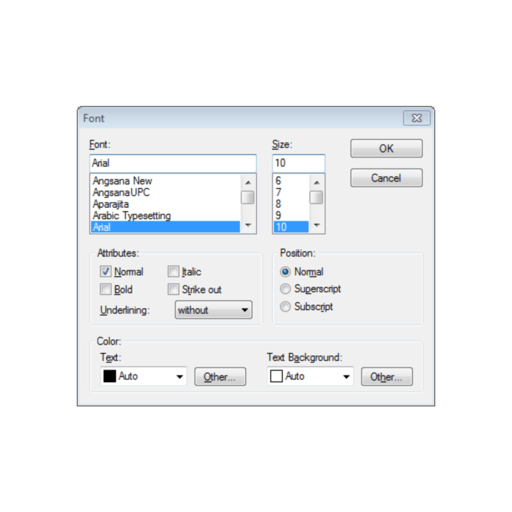This screenshot has width=512, height=512.
Task: Click the size list scroll-up arrow
Action: [317, 182]
